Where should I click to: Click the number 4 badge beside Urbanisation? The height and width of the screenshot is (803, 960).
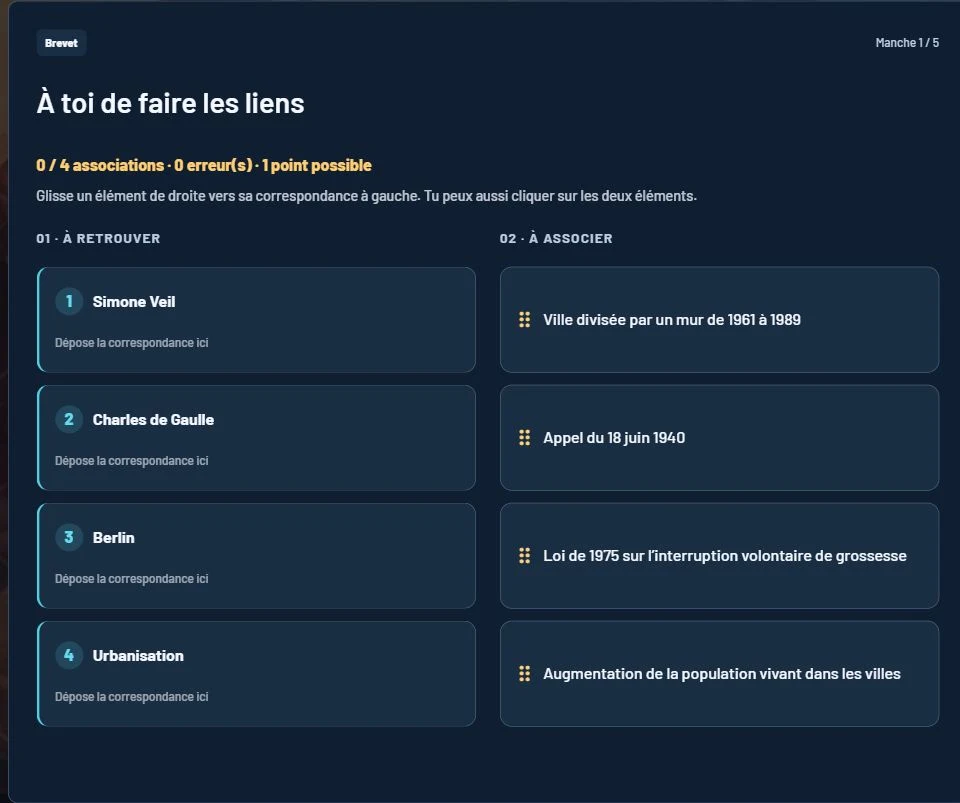pyautogui.click(x=69, y=655)
